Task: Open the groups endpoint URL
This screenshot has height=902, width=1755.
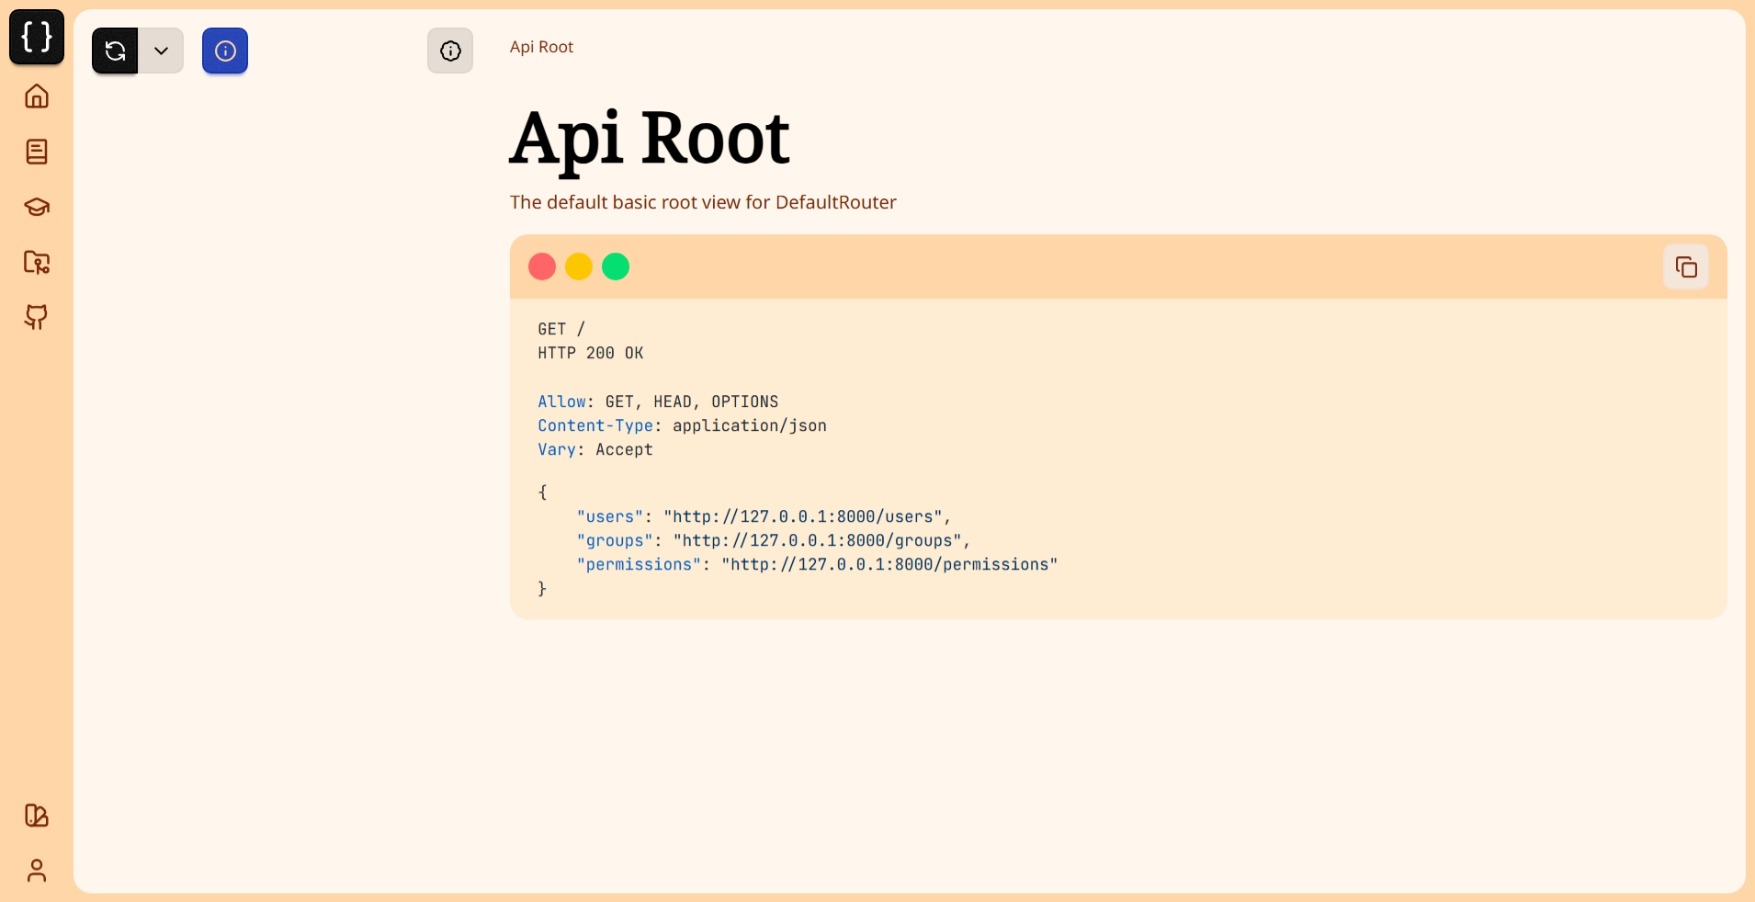Action: coord(818,541)
